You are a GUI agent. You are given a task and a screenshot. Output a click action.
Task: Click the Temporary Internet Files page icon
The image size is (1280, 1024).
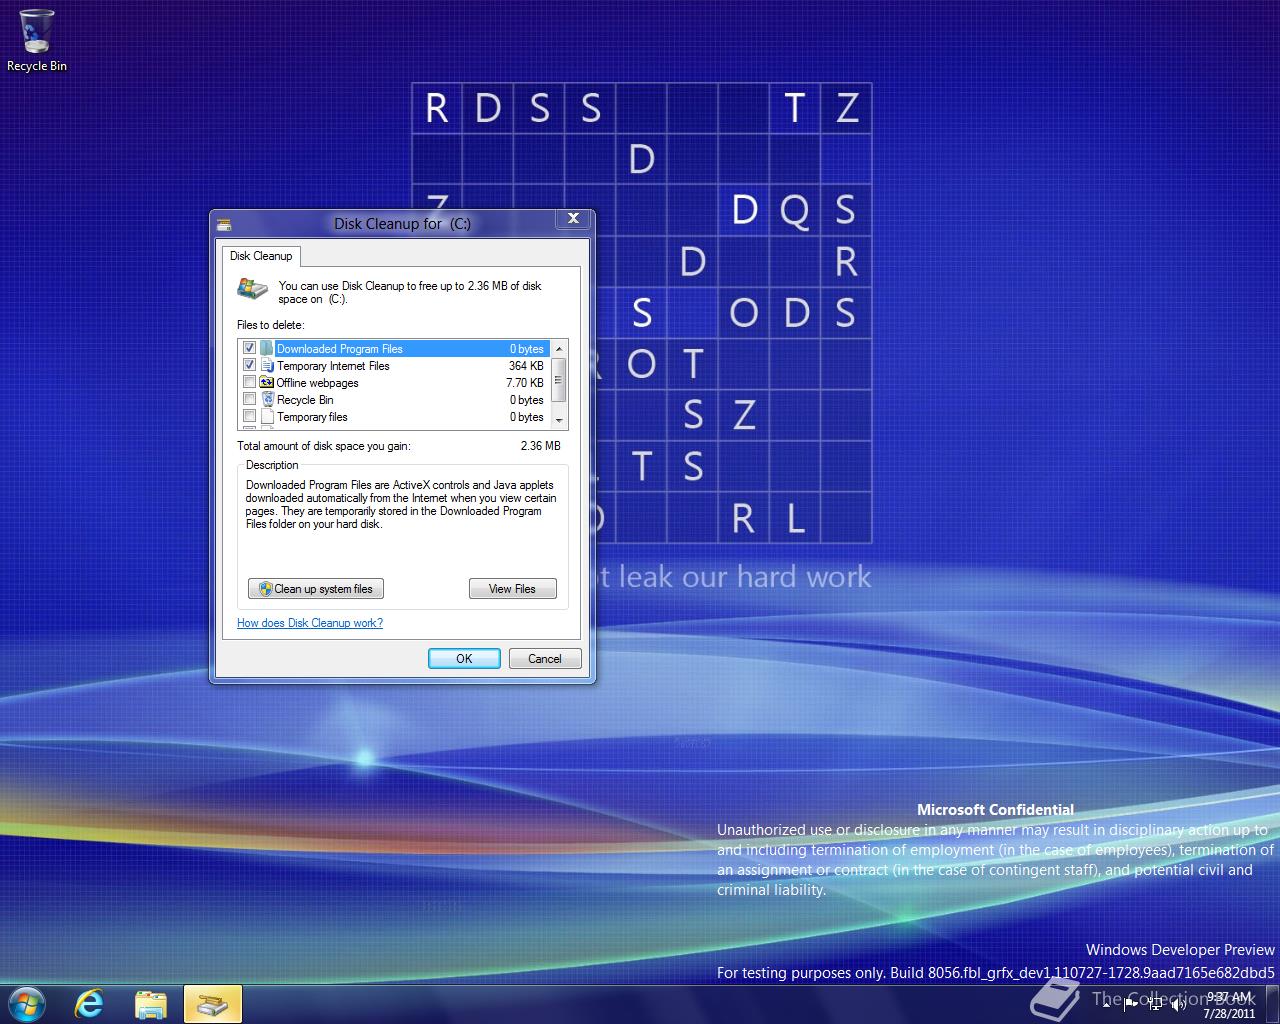(x=267, y=365)
